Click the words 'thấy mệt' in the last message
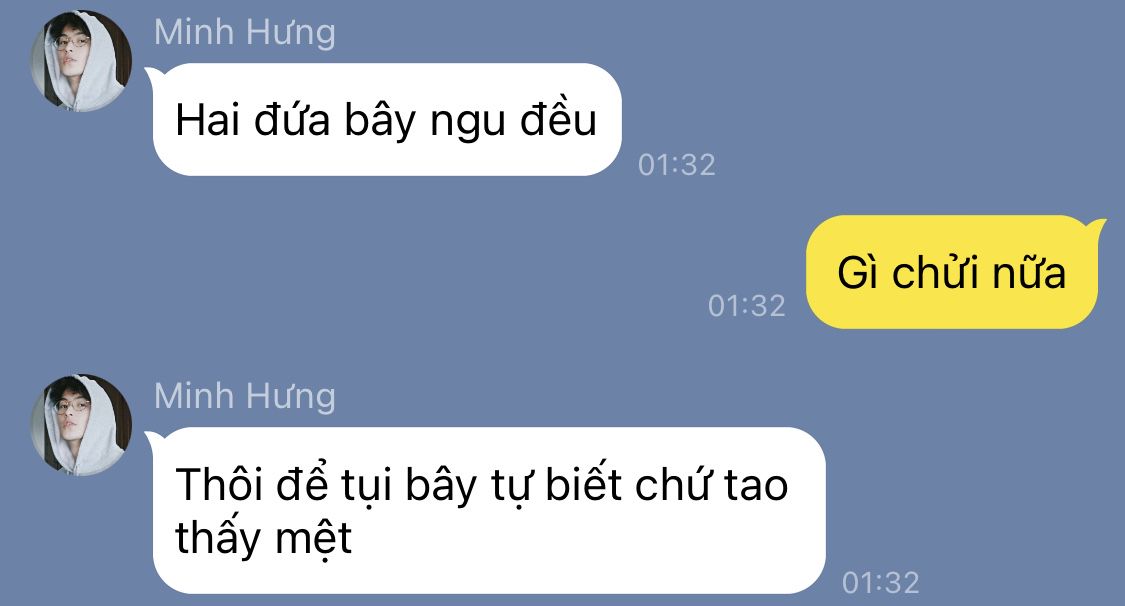The width and height of the screenshot is (1125, 606). 263,539
